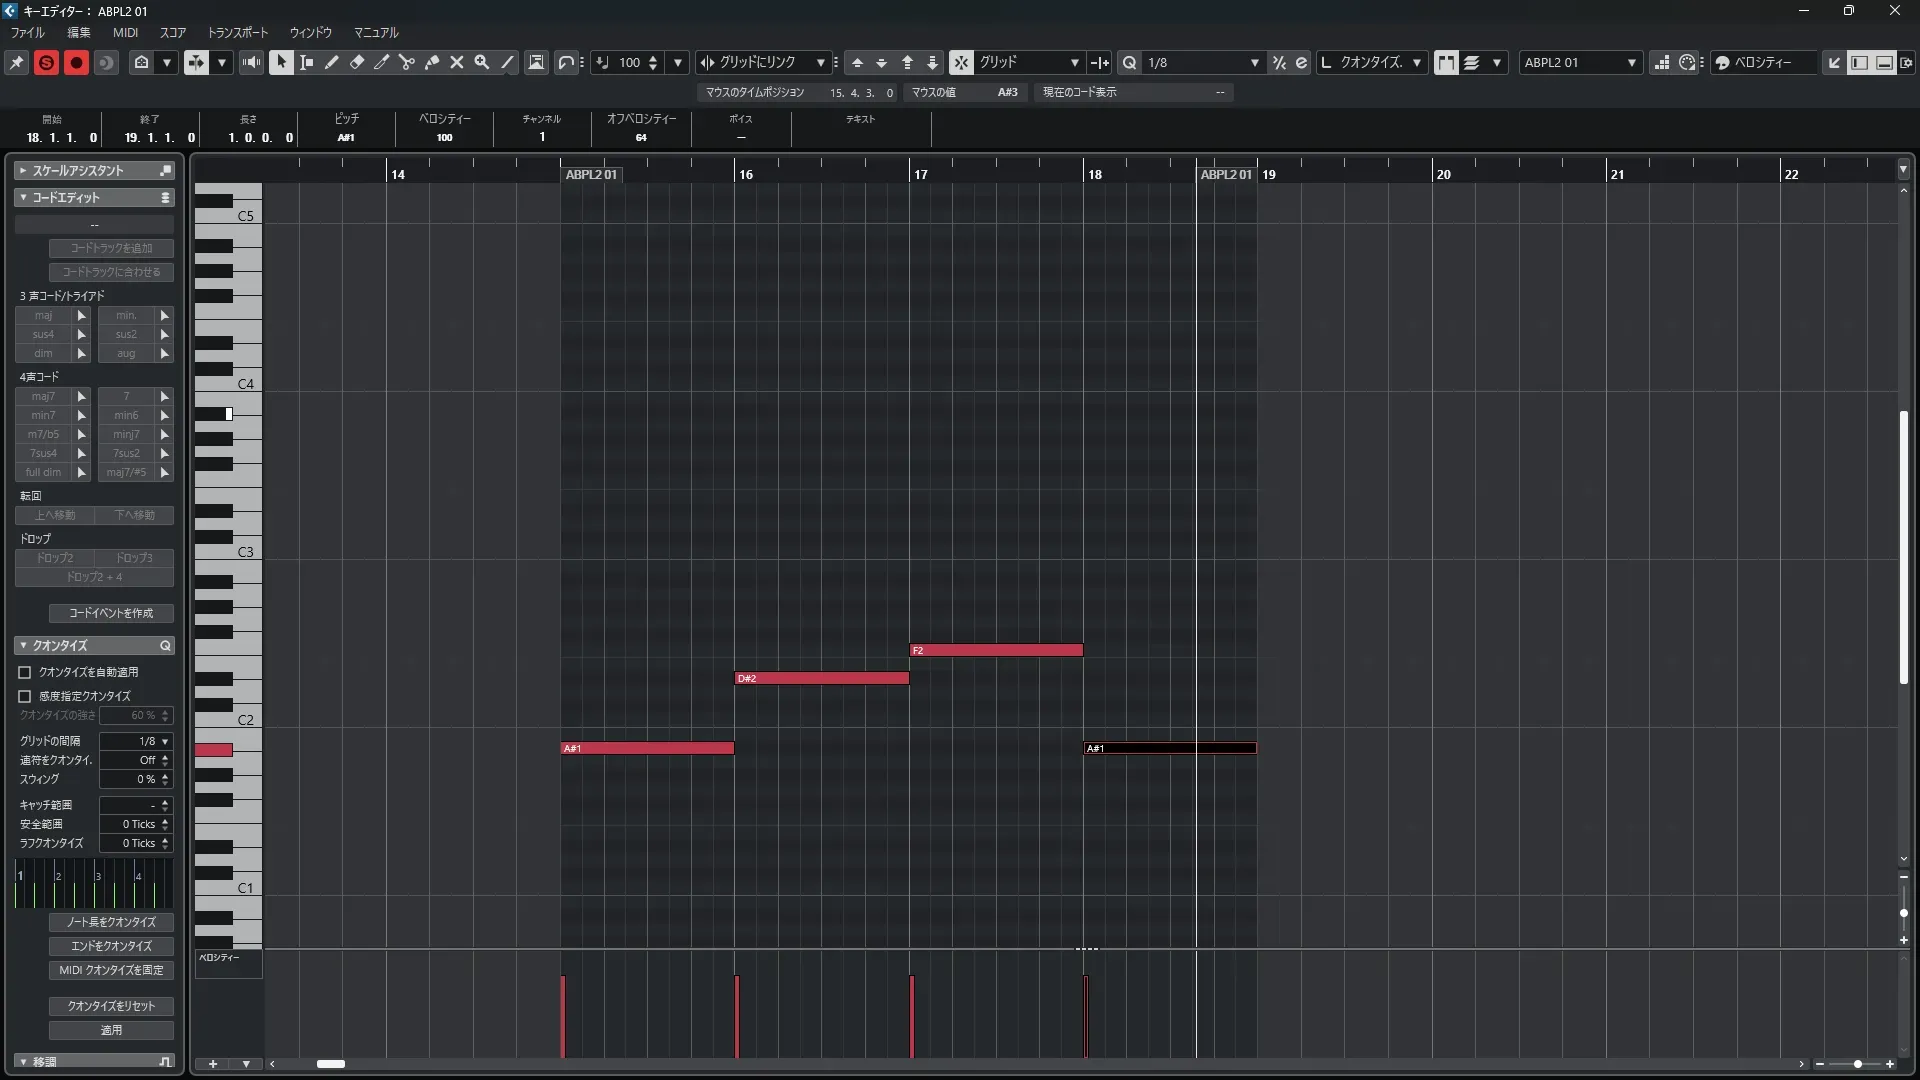Click the Record in editor button
The image size is (1920, 1080).
pyautogui.click(x=76, y=62)
